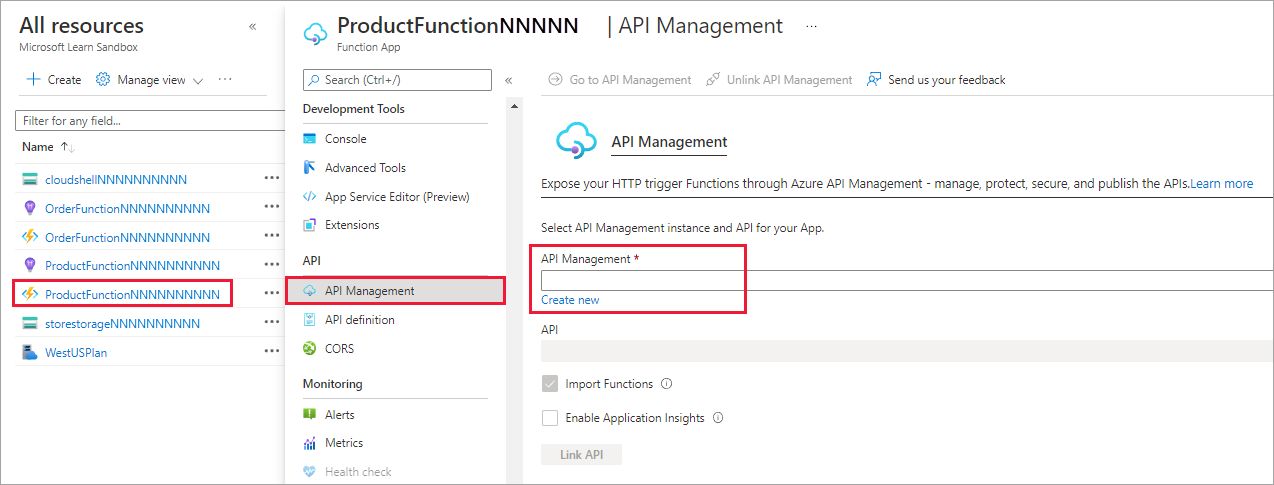Image resolution: width=1274 pixels, height=485 pixels.
Task: Select the Extensions icon in sidebar
Action: (310, 225)
